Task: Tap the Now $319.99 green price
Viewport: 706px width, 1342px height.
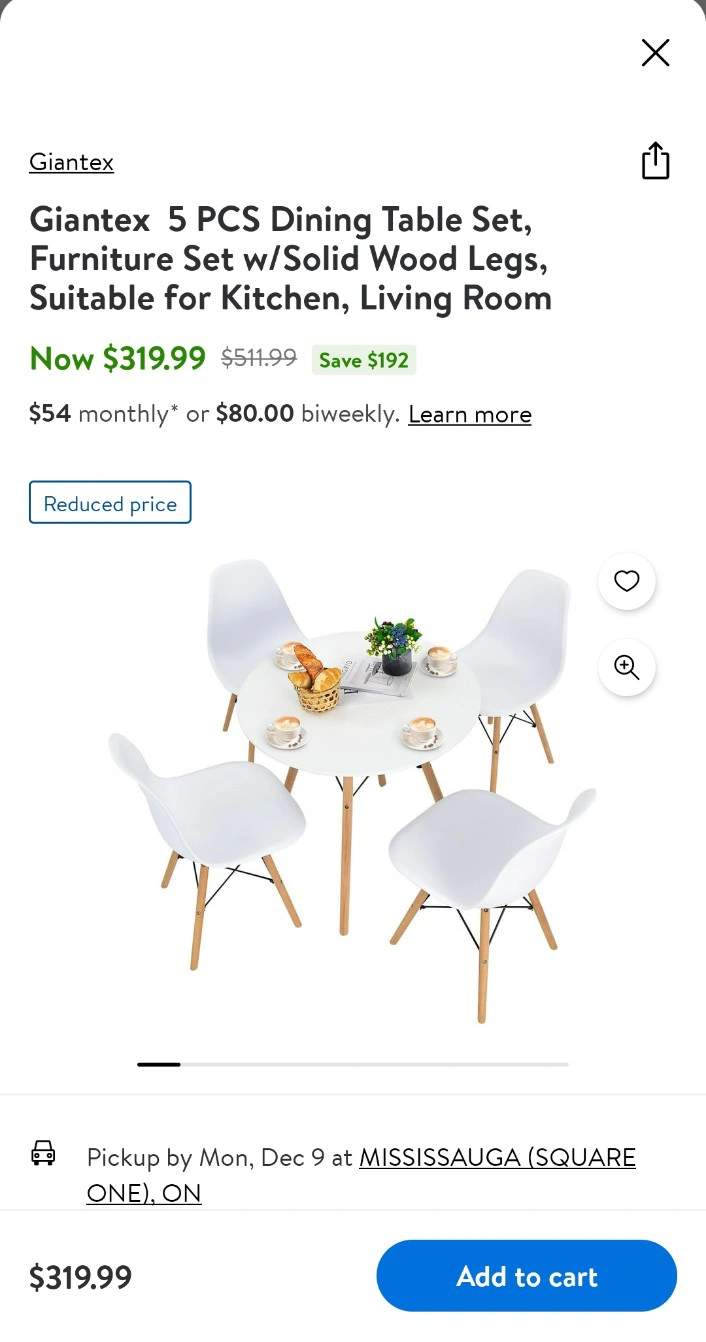Action: coord(118,358)
